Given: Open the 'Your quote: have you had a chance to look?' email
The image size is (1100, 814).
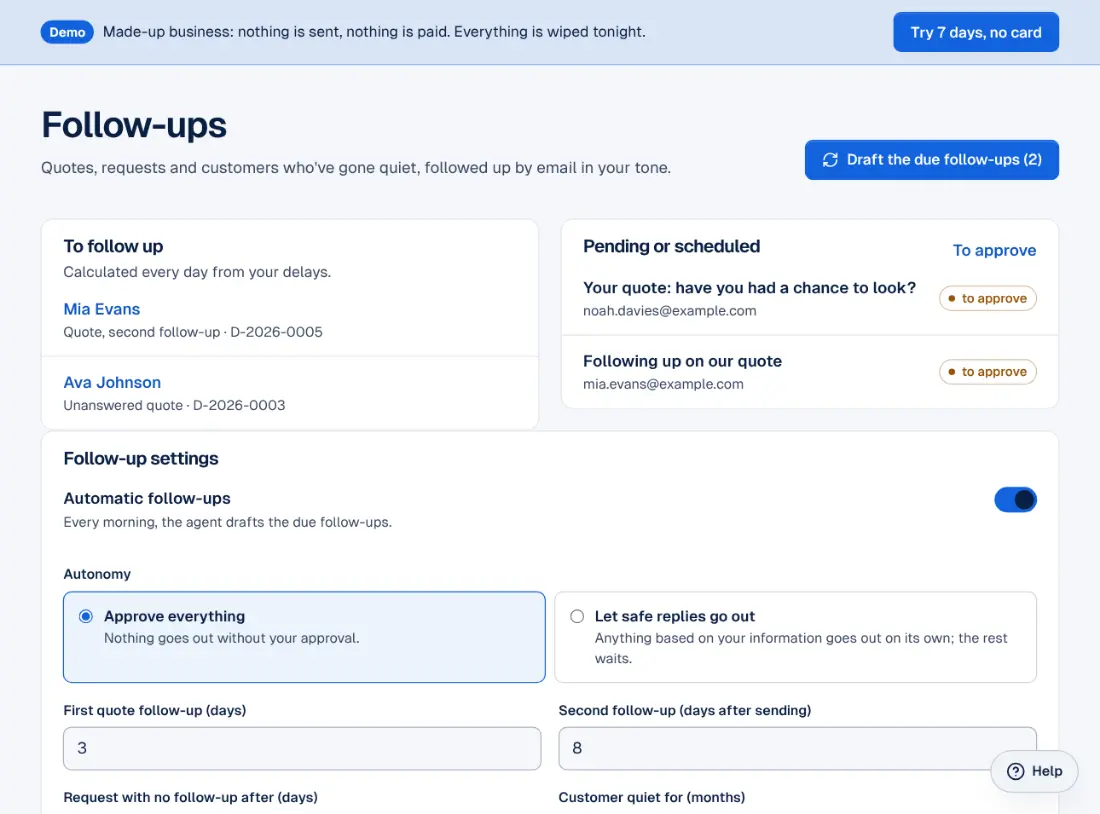Looking at the screenshot, I should [749, 288].
